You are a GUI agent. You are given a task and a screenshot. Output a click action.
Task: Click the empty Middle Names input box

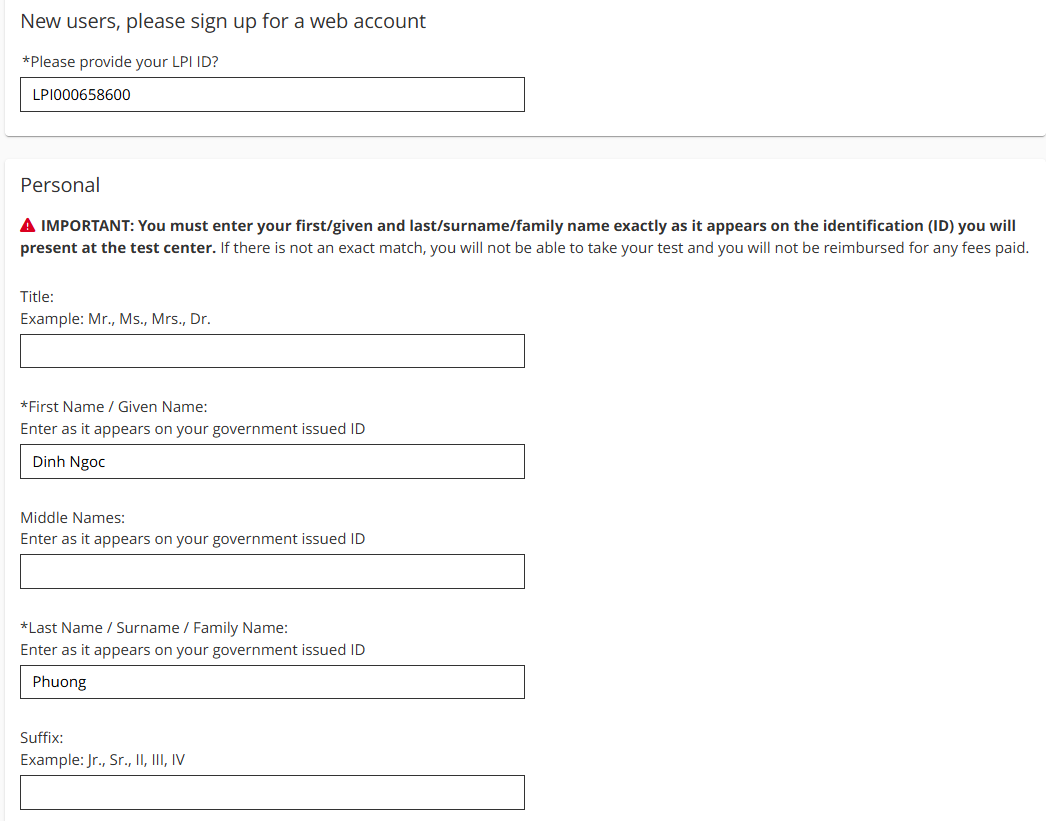click(272, 572)
